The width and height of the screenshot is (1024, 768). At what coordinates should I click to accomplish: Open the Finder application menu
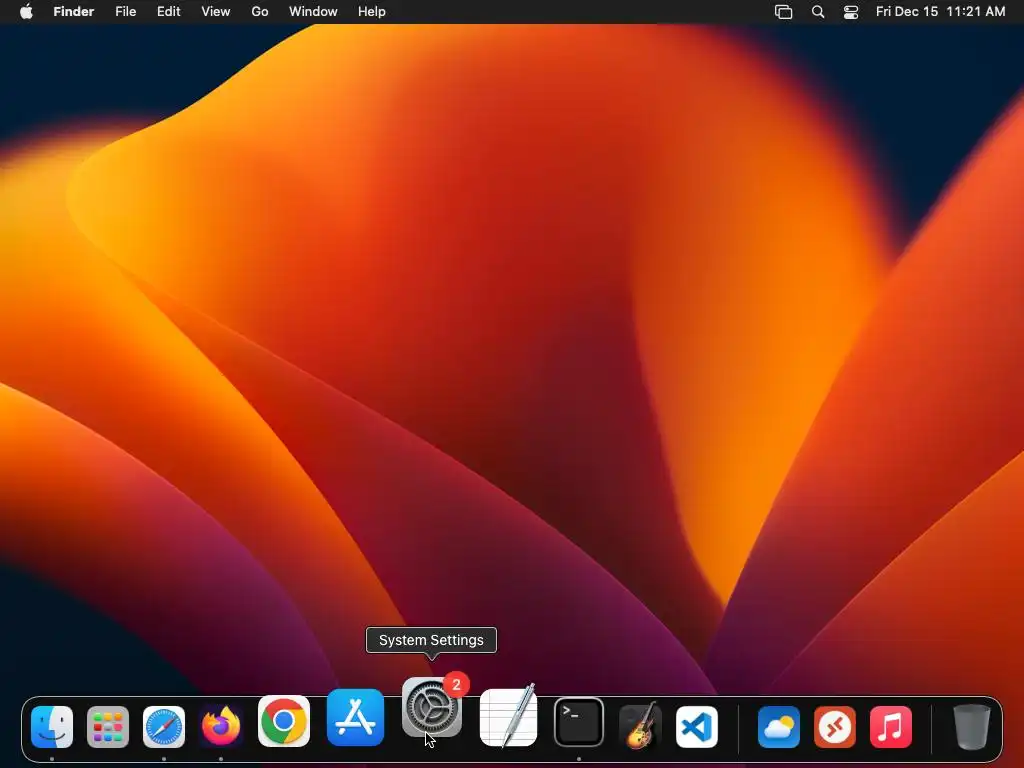tap(74, 11)
